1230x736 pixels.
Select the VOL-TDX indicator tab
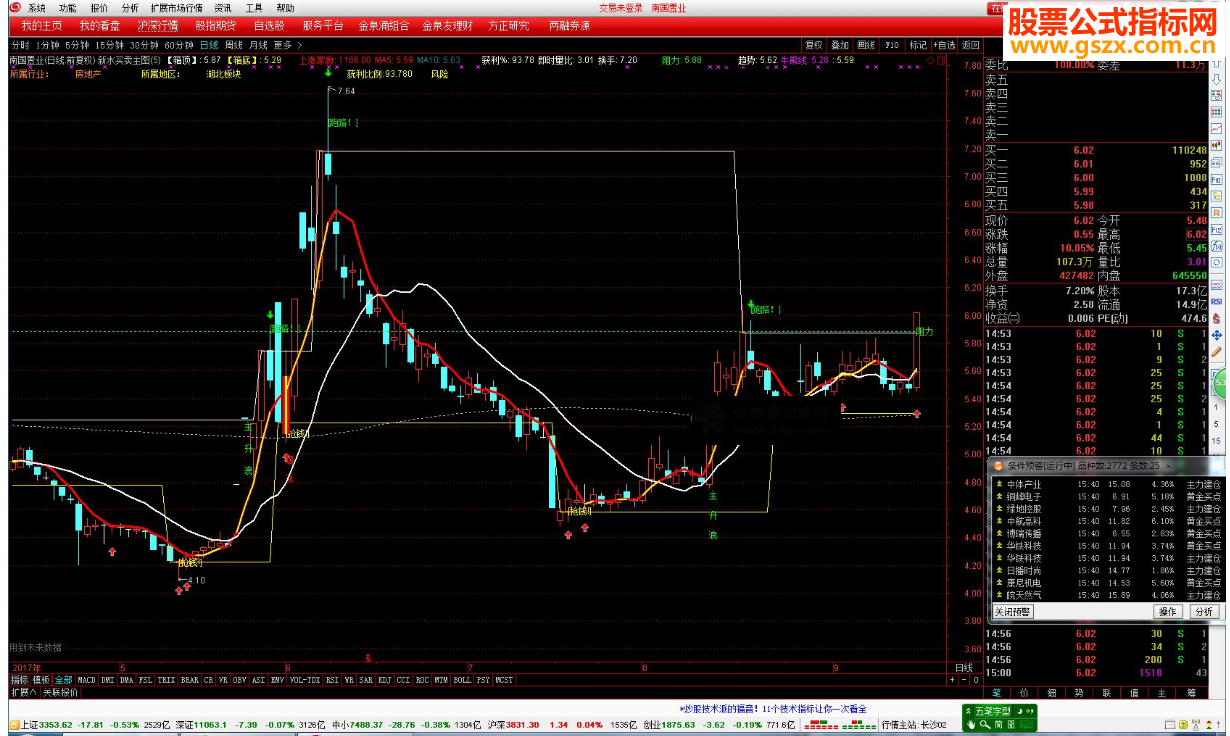304,680
